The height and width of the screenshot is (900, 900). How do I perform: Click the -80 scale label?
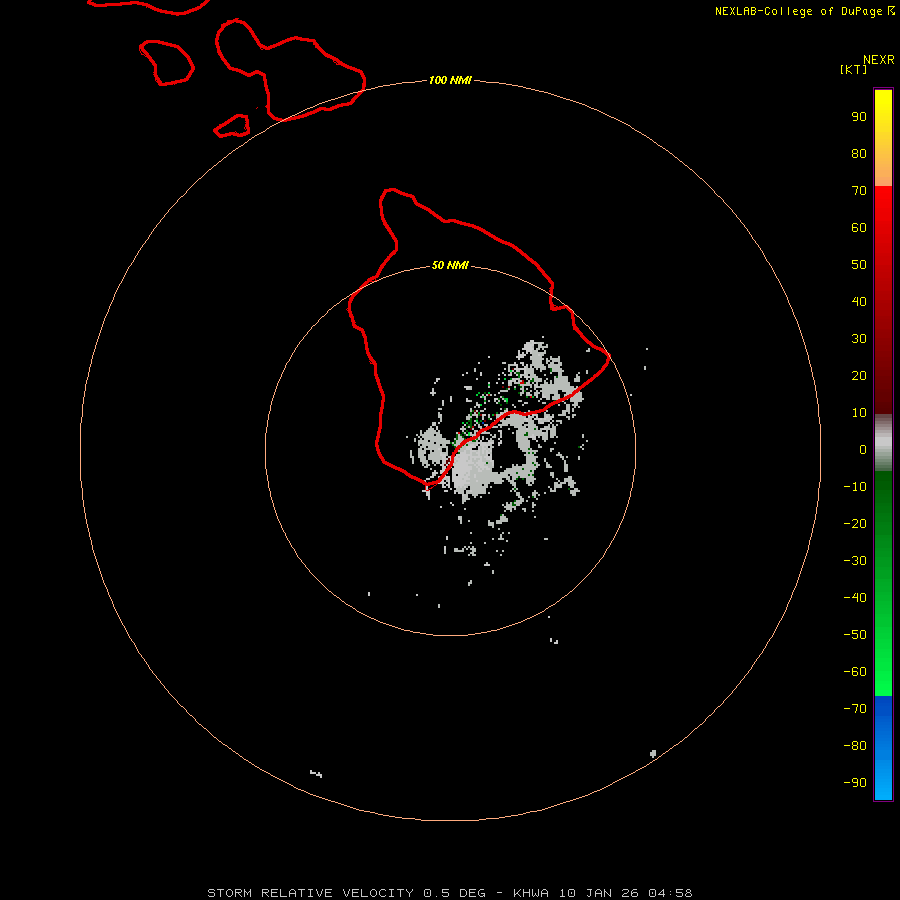pyautogui.click(x=855, y=746)
